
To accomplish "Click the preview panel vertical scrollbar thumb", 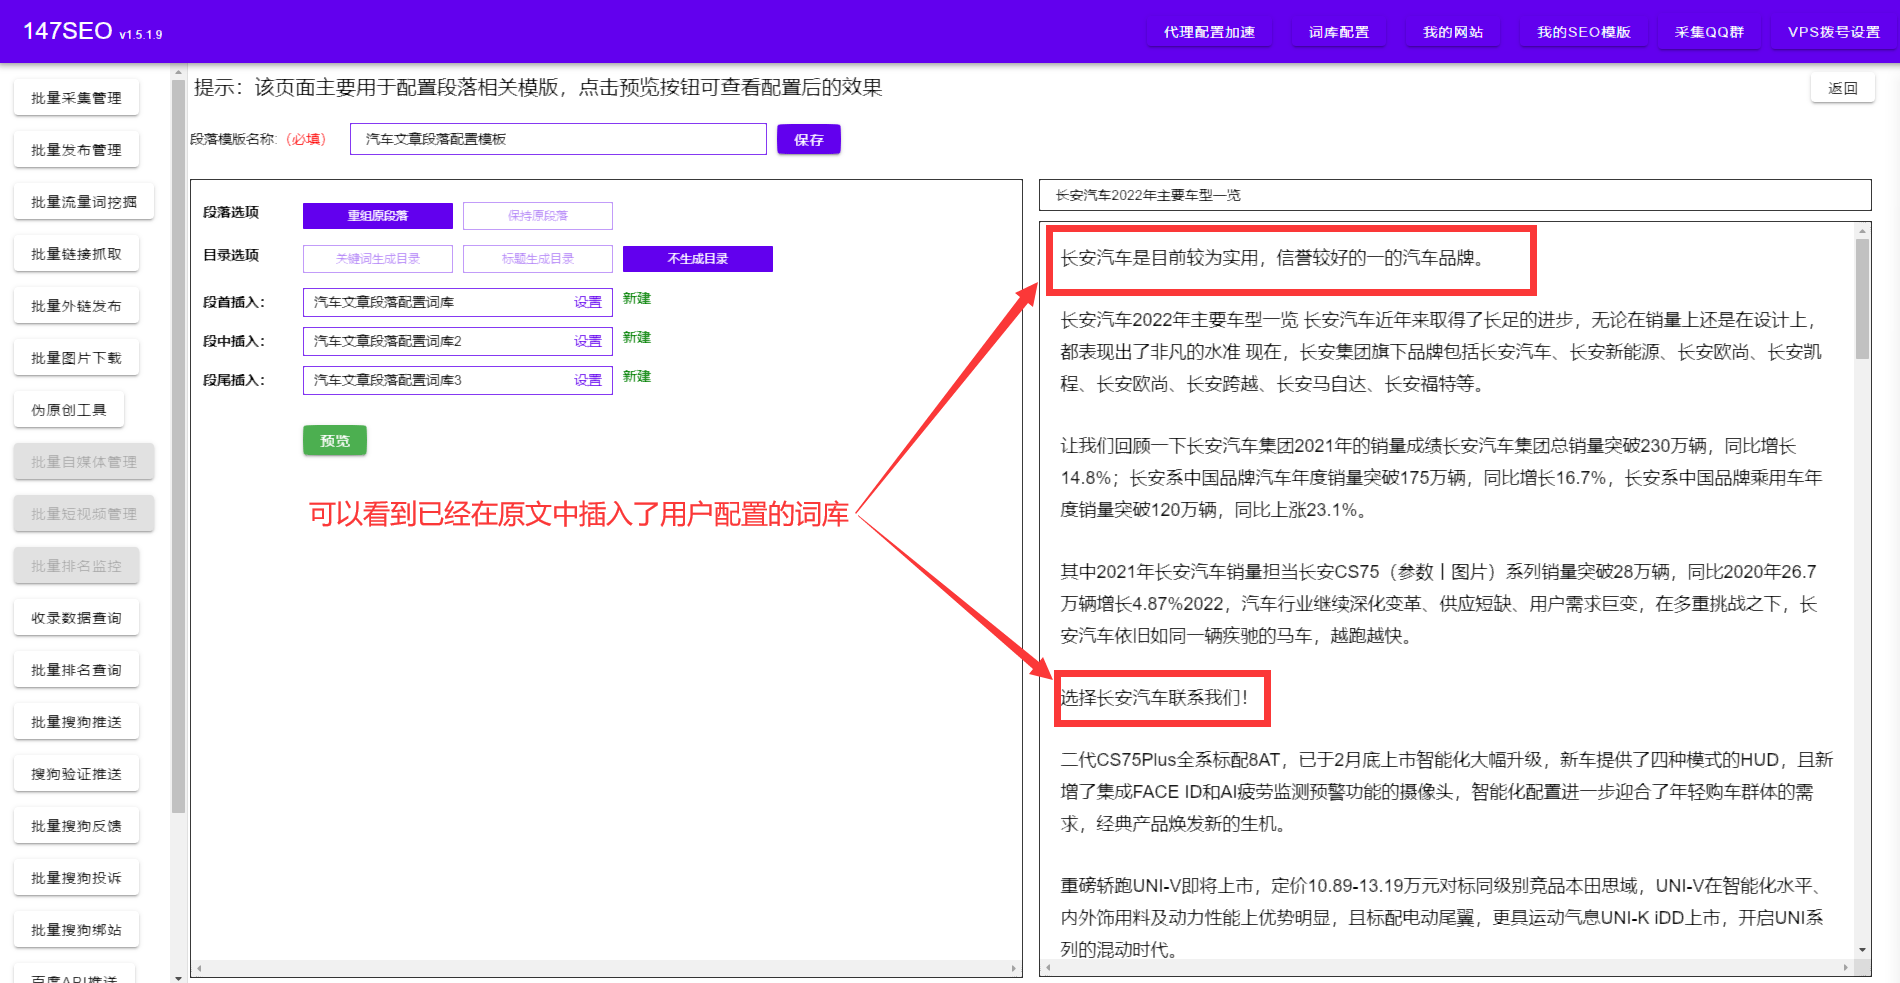I will point(1862,298).
